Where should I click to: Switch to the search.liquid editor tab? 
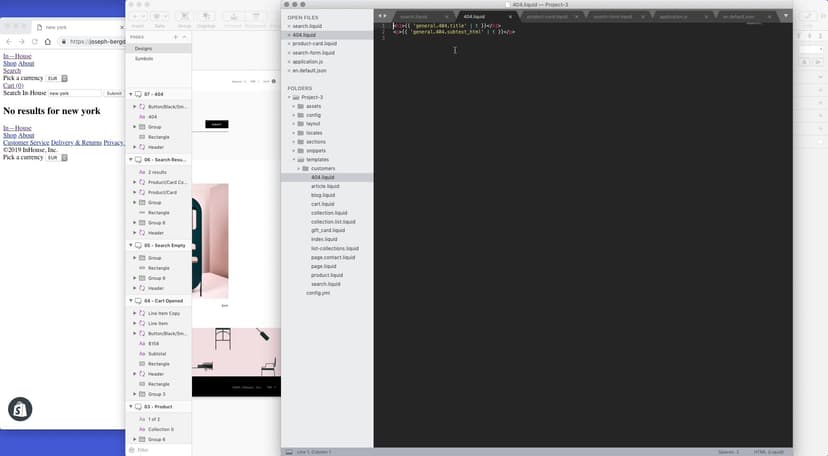point(413,16)
